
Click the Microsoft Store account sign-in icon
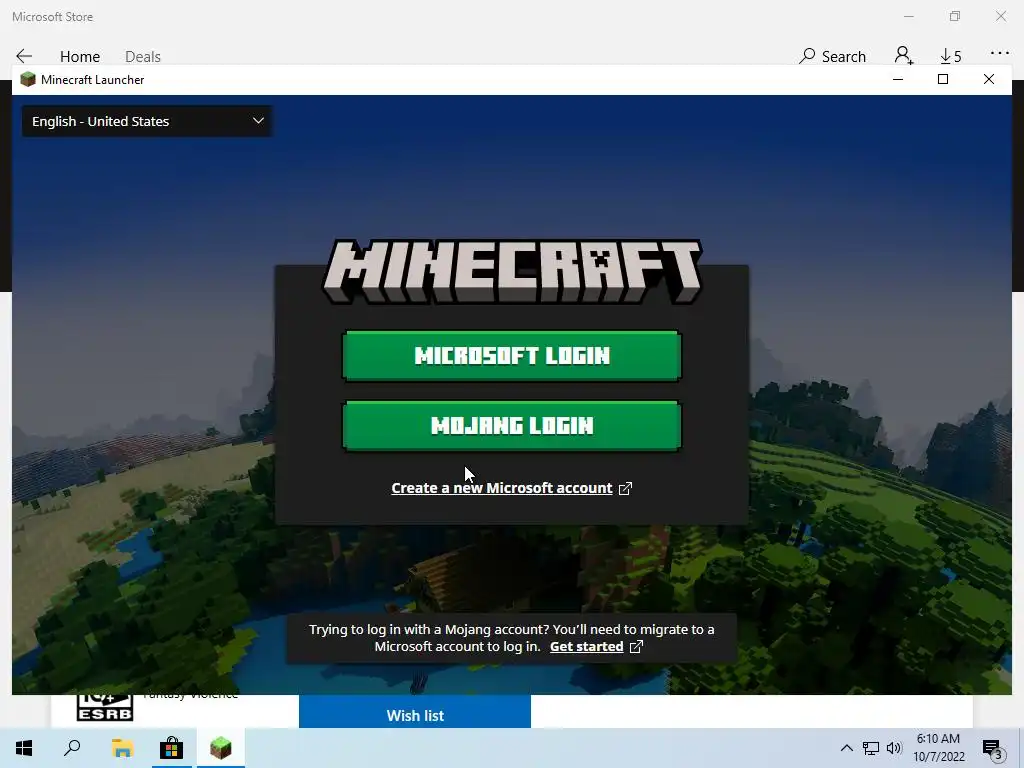pyautogui.click(x=904, y=56)
